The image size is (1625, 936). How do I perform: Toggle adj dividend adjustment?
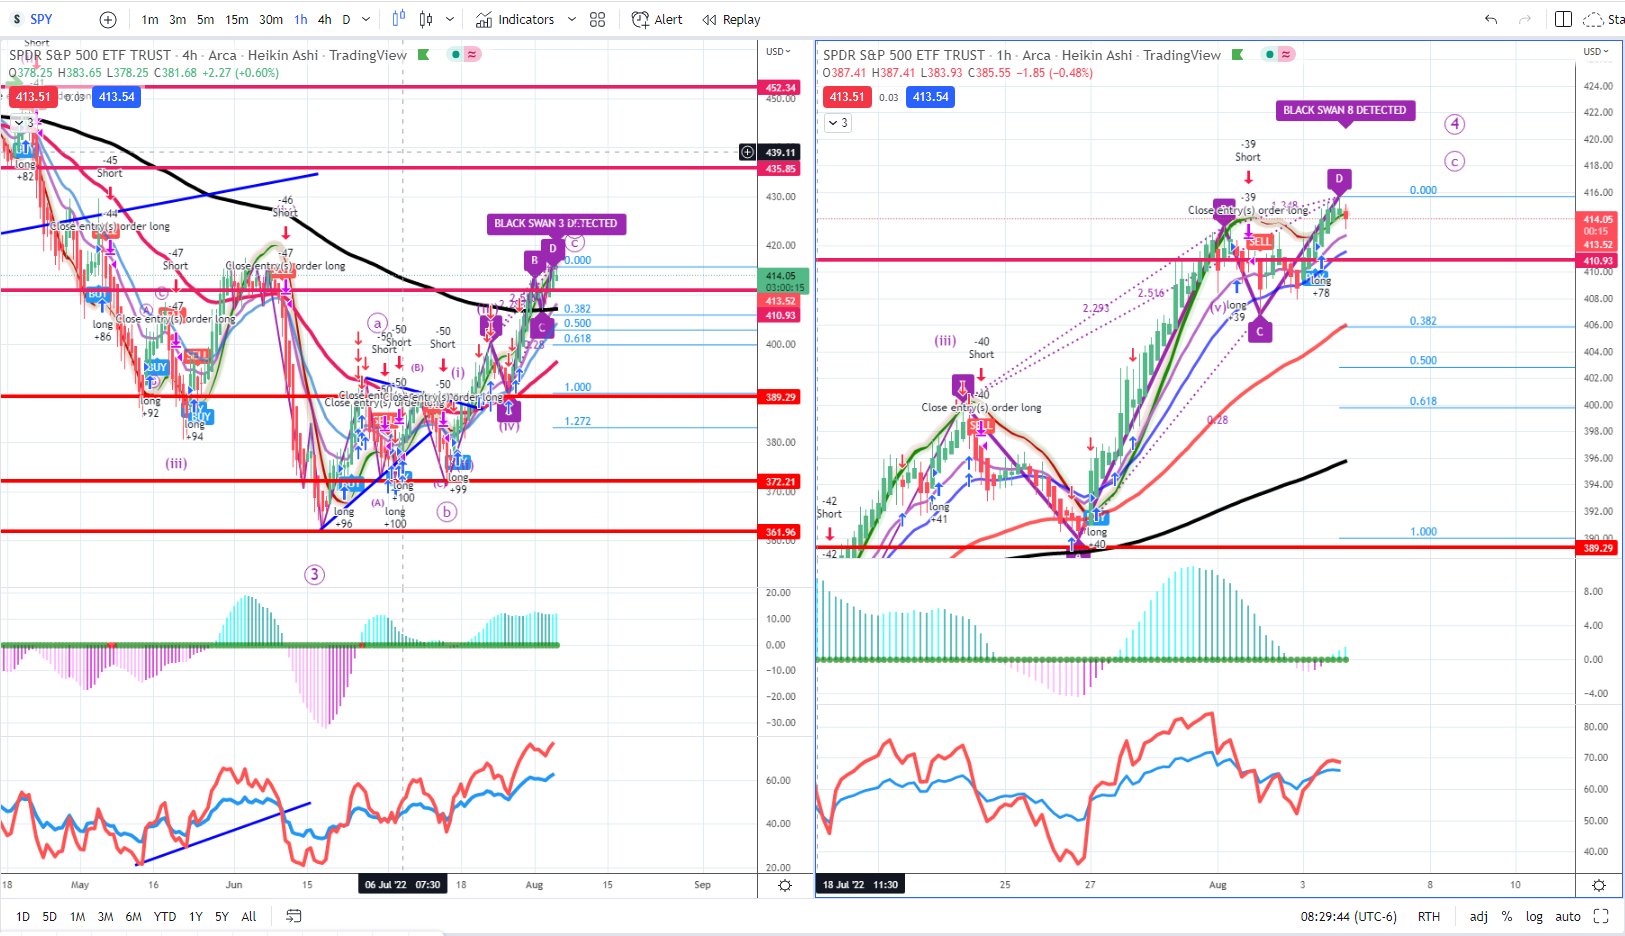coord(1478,916)
